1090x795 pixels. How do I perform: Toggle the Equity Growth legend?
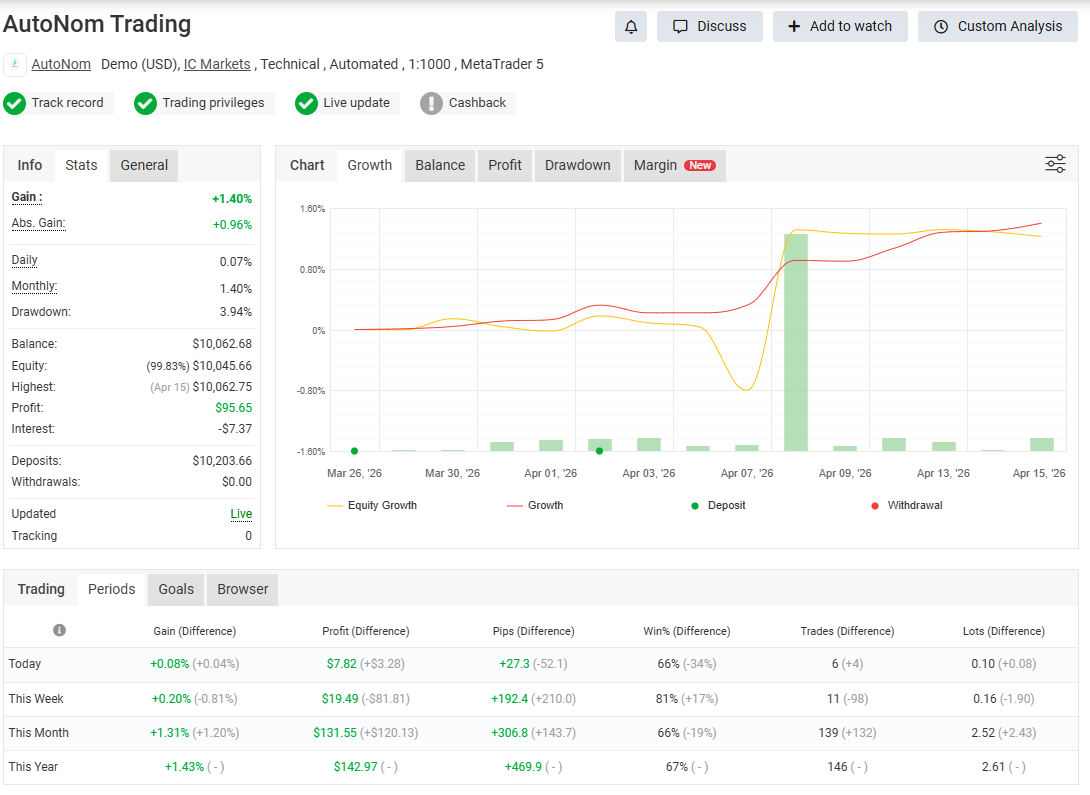(x=379, y=505)
